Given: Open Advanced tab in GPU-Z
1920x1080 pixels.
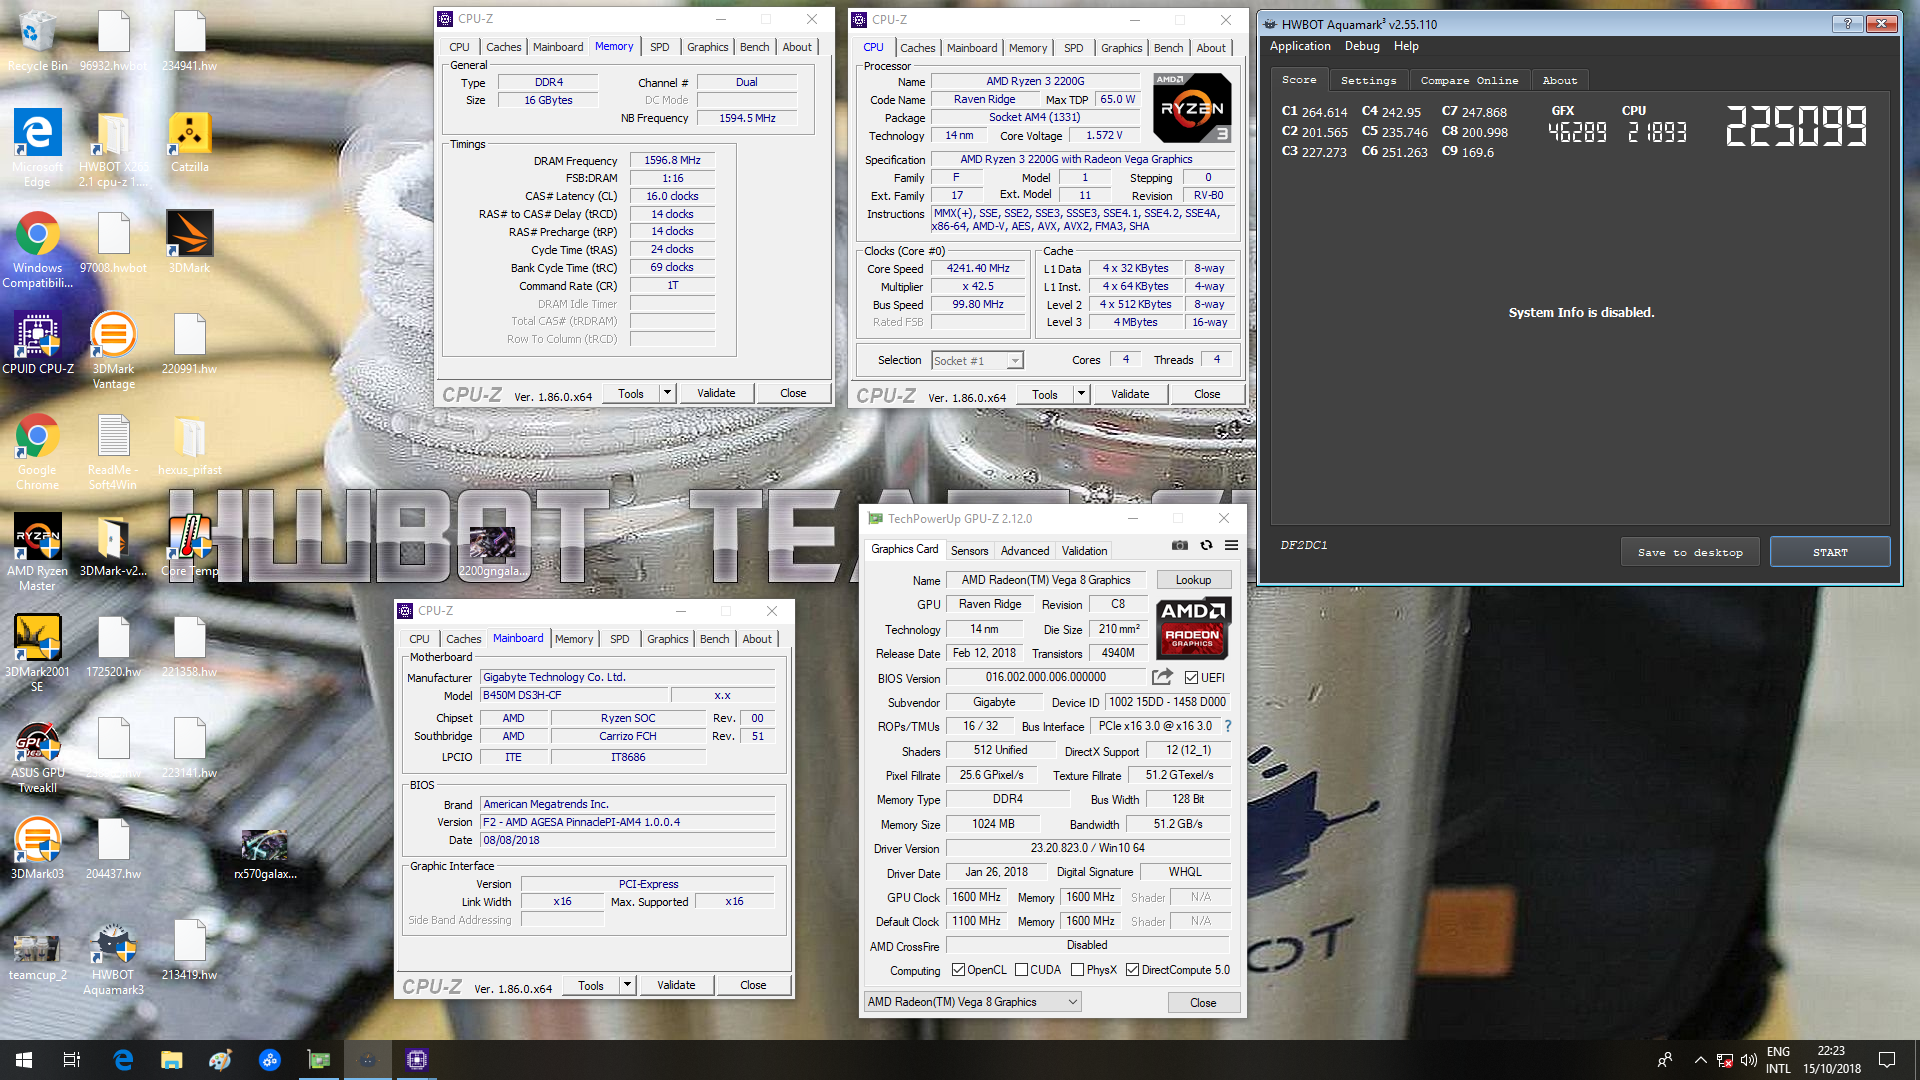Looking at the screenshot, I should click(x=1025, y=551).
